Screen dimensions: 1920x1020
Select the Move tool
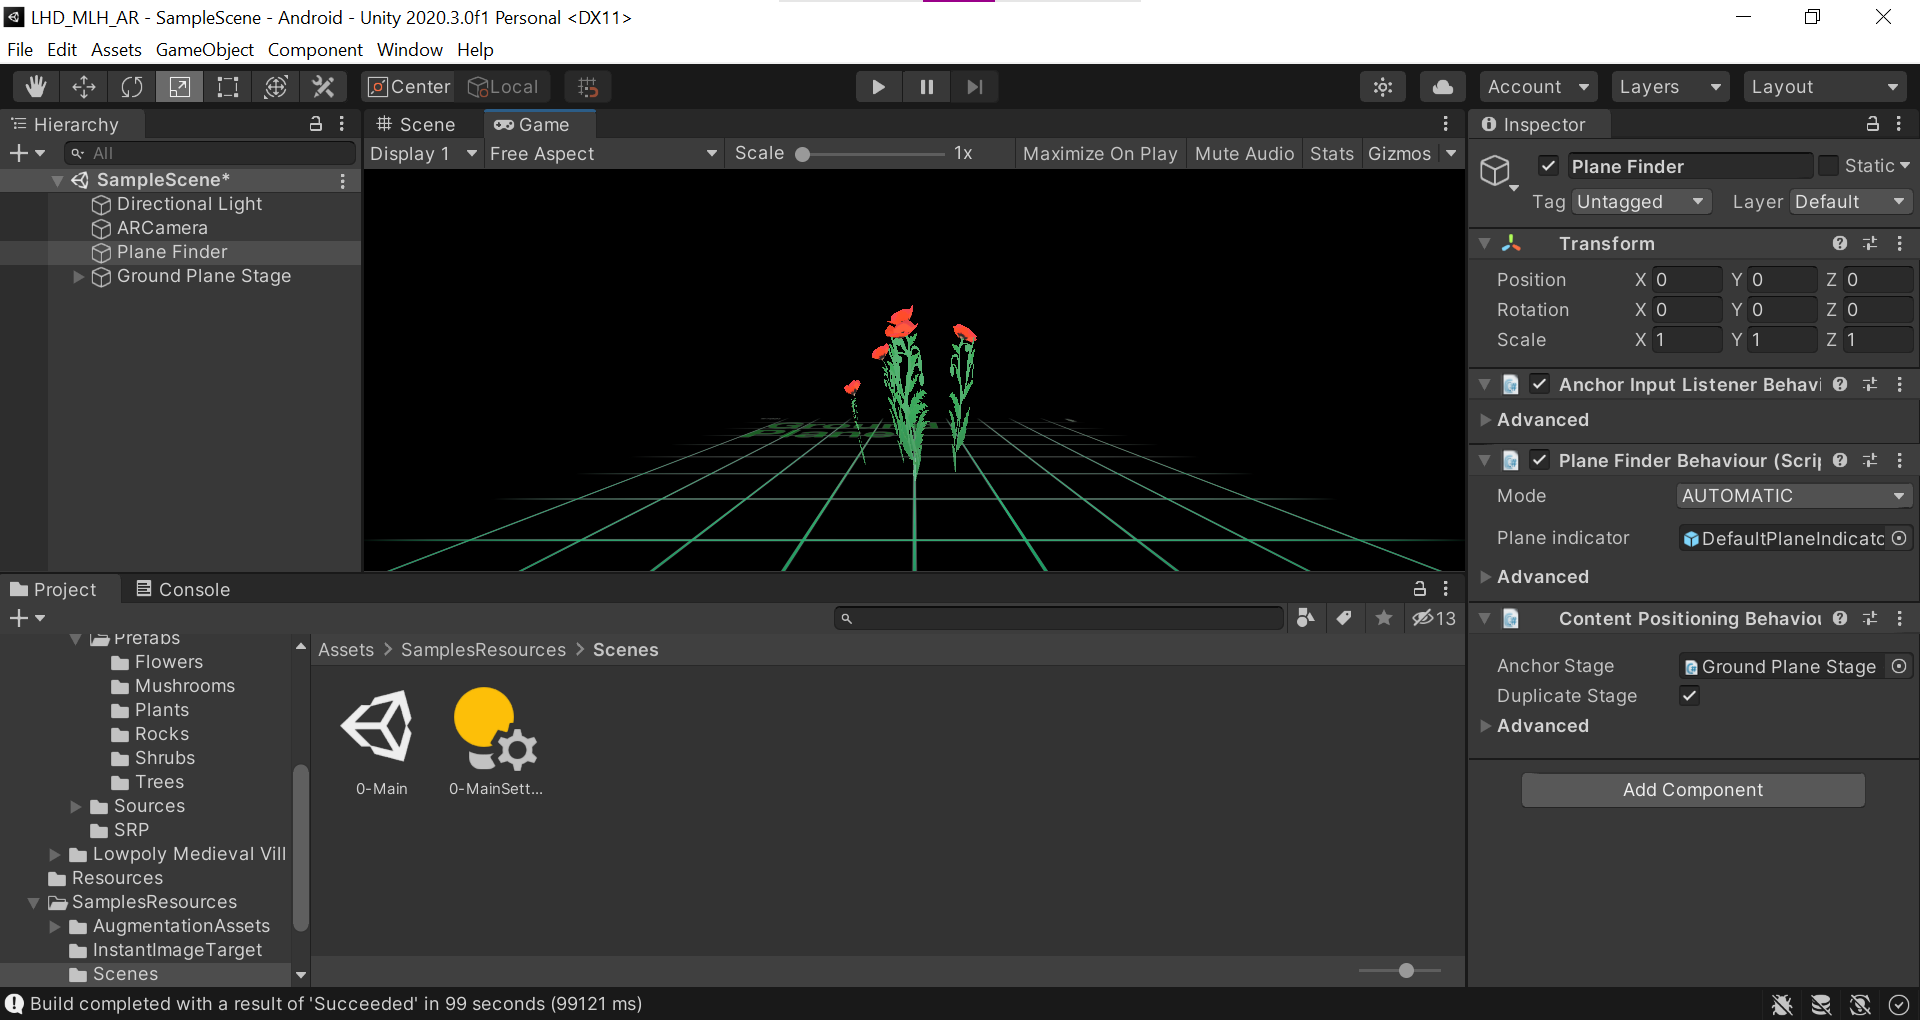pyautogui.click(x=84, y=87)
